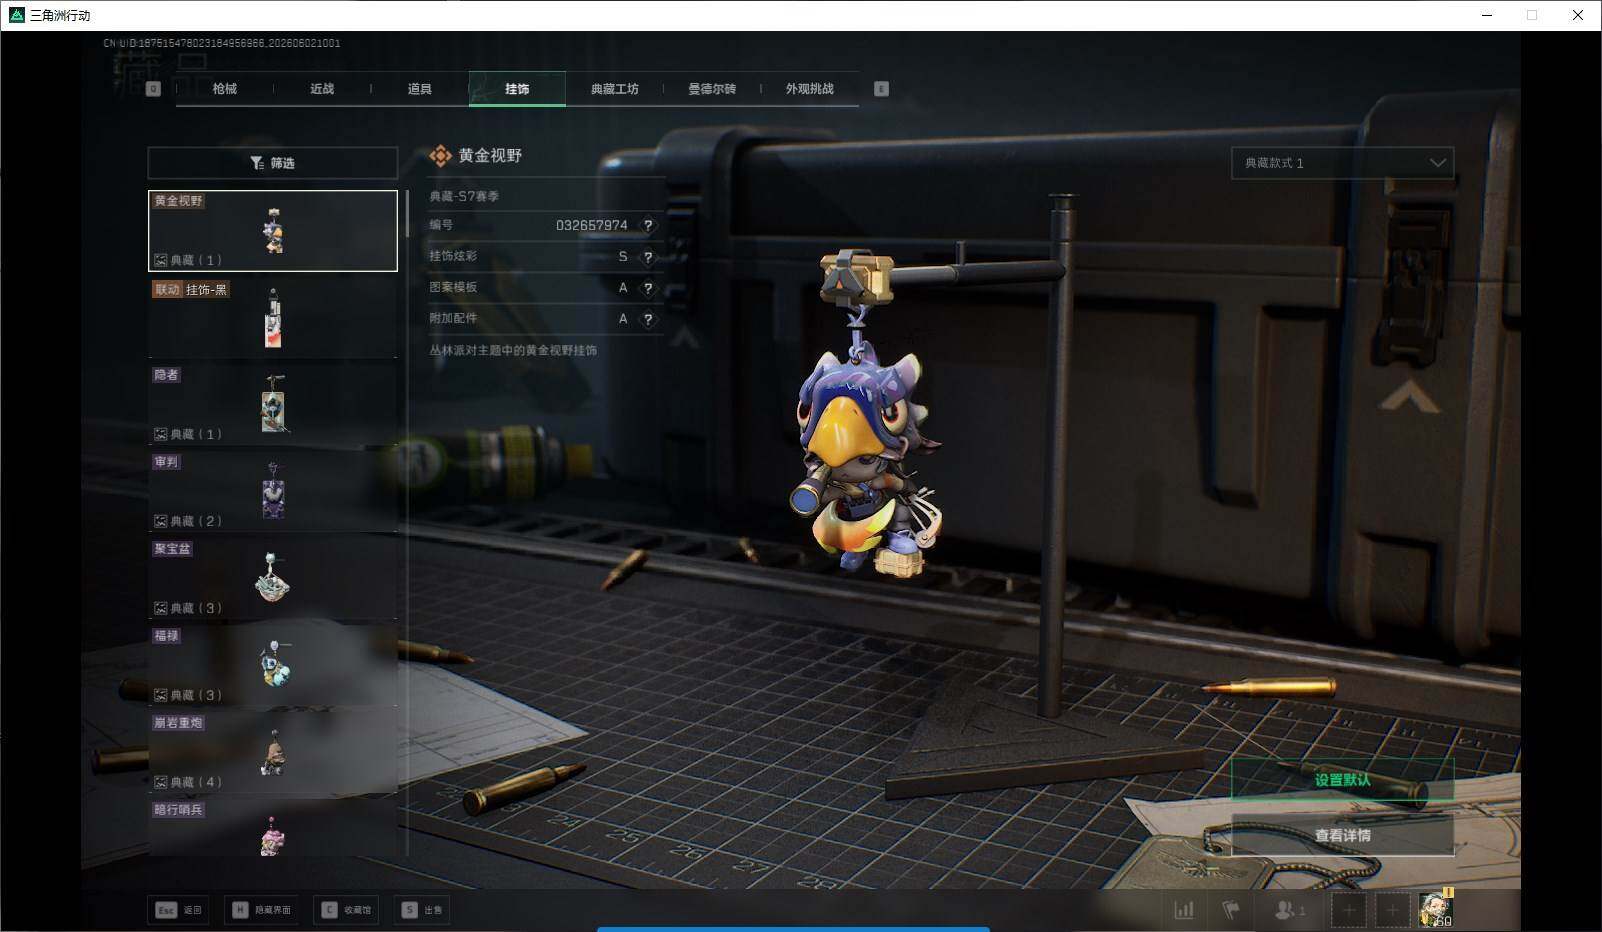Viewport: 1602px width, 932px height.
Task: Click the question mark next to 挂饰炫彩
Action: point(648,257)
